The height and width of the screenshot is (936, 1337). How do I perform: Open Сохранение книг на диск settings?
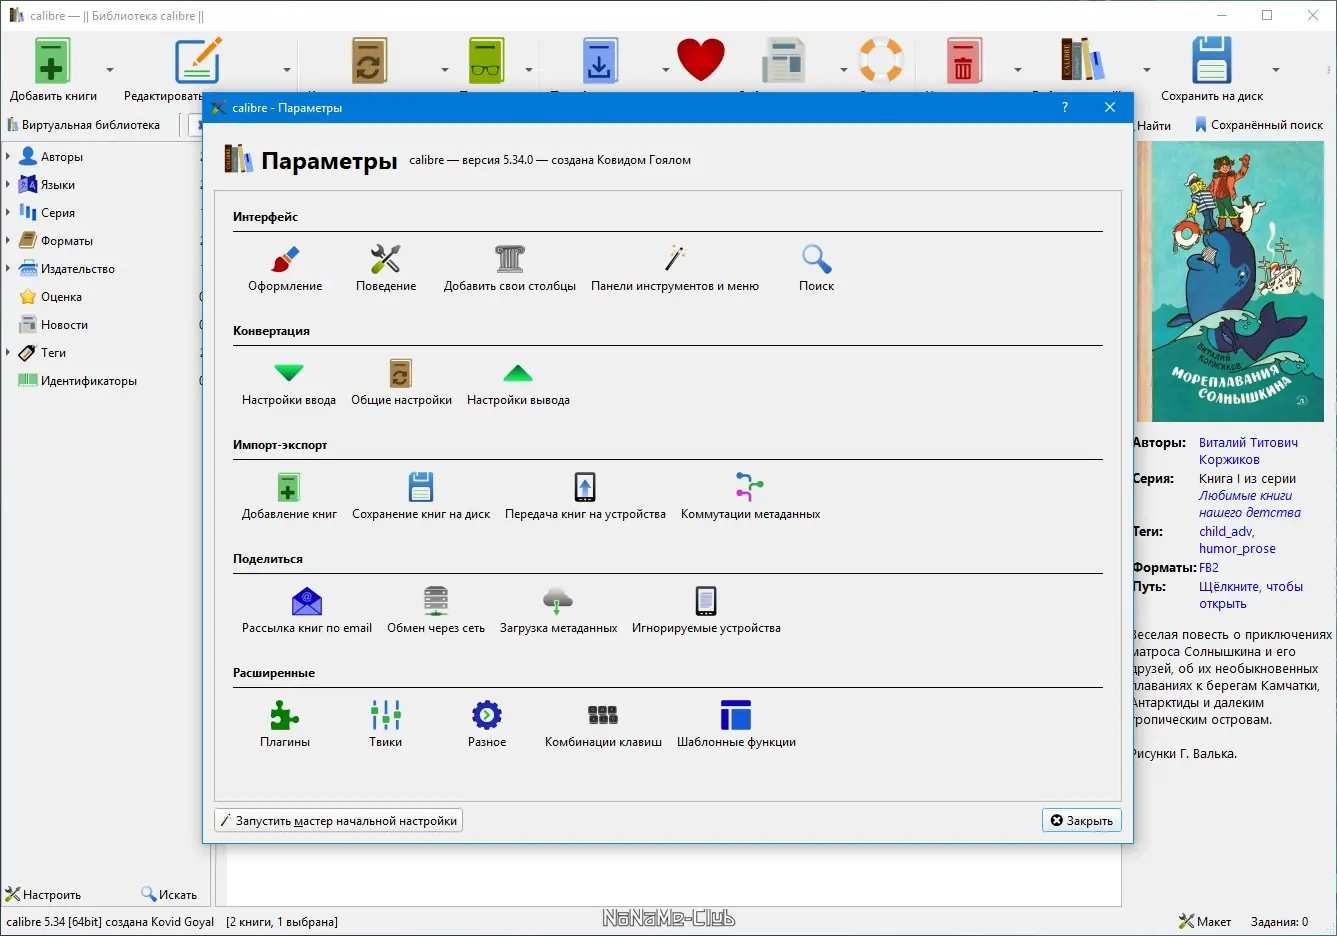click(x=421, y=496)
